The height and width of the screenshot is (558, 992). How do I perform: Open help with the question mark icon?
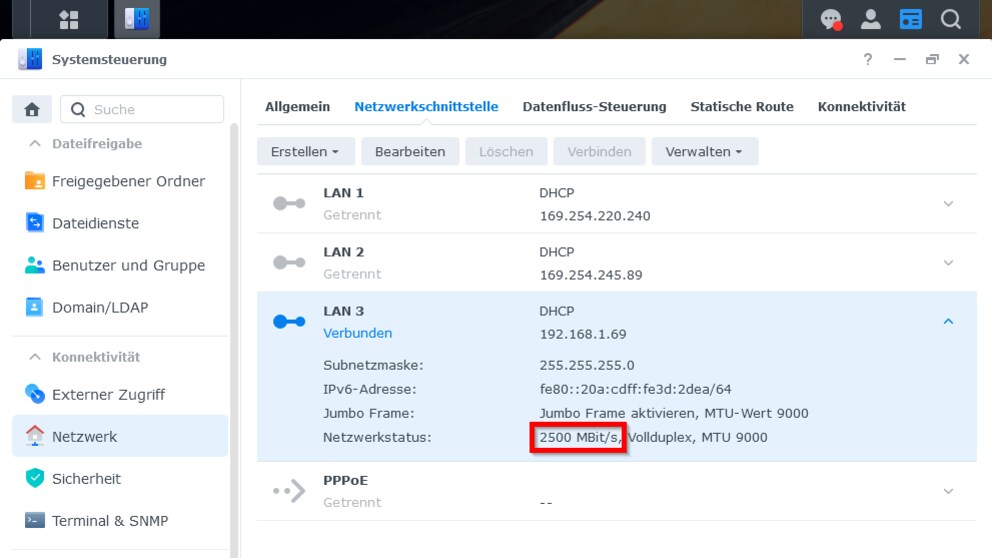coord(867,59)
